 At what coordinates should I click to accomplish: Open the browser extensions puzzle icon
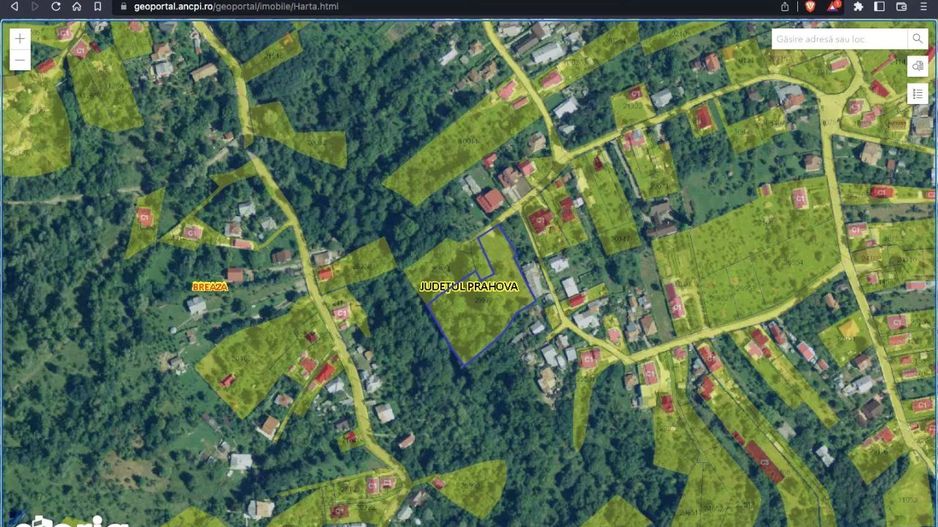pos(858,6)
